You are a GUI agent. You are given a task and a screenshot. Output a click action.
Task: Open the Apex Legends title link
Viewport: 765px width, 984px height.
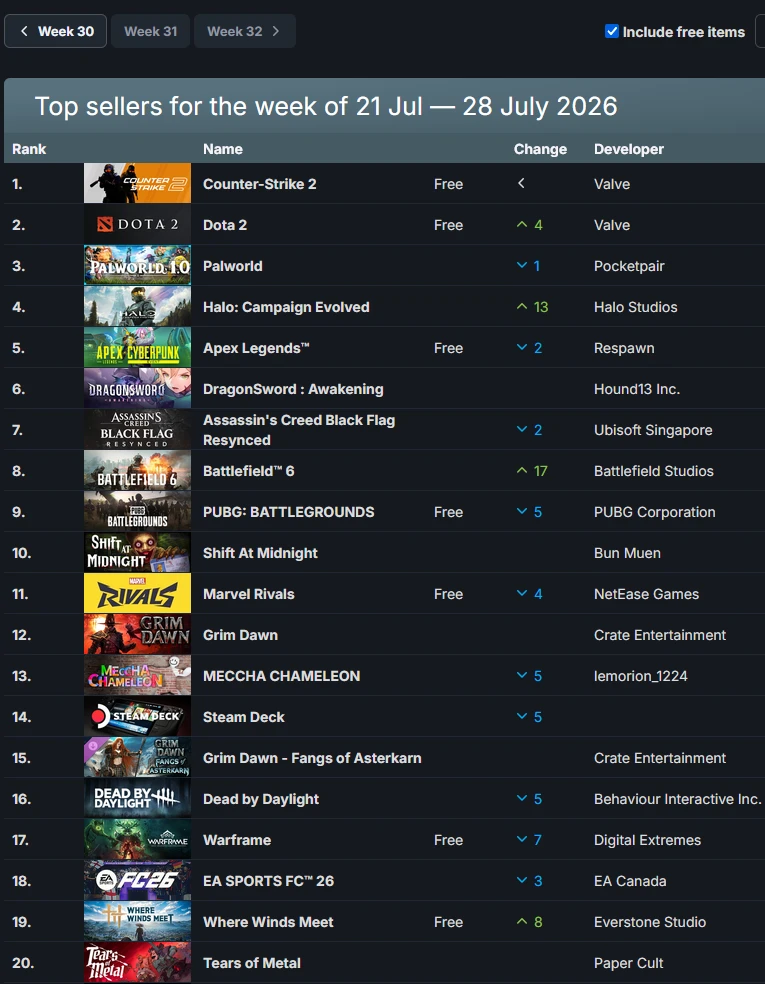point(256,348)
